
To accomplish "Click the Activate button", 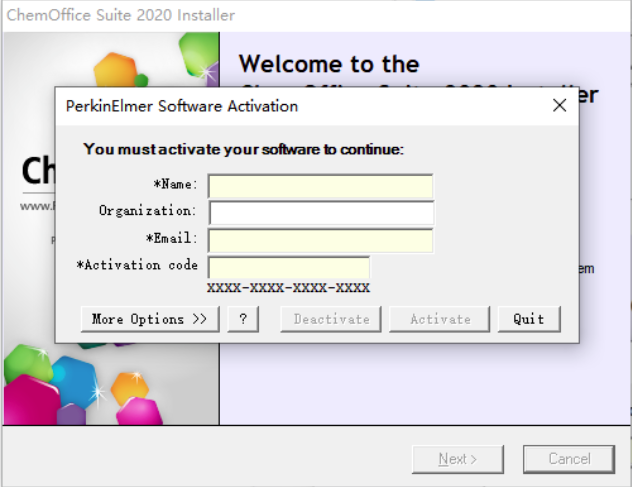I will [440, 319].
